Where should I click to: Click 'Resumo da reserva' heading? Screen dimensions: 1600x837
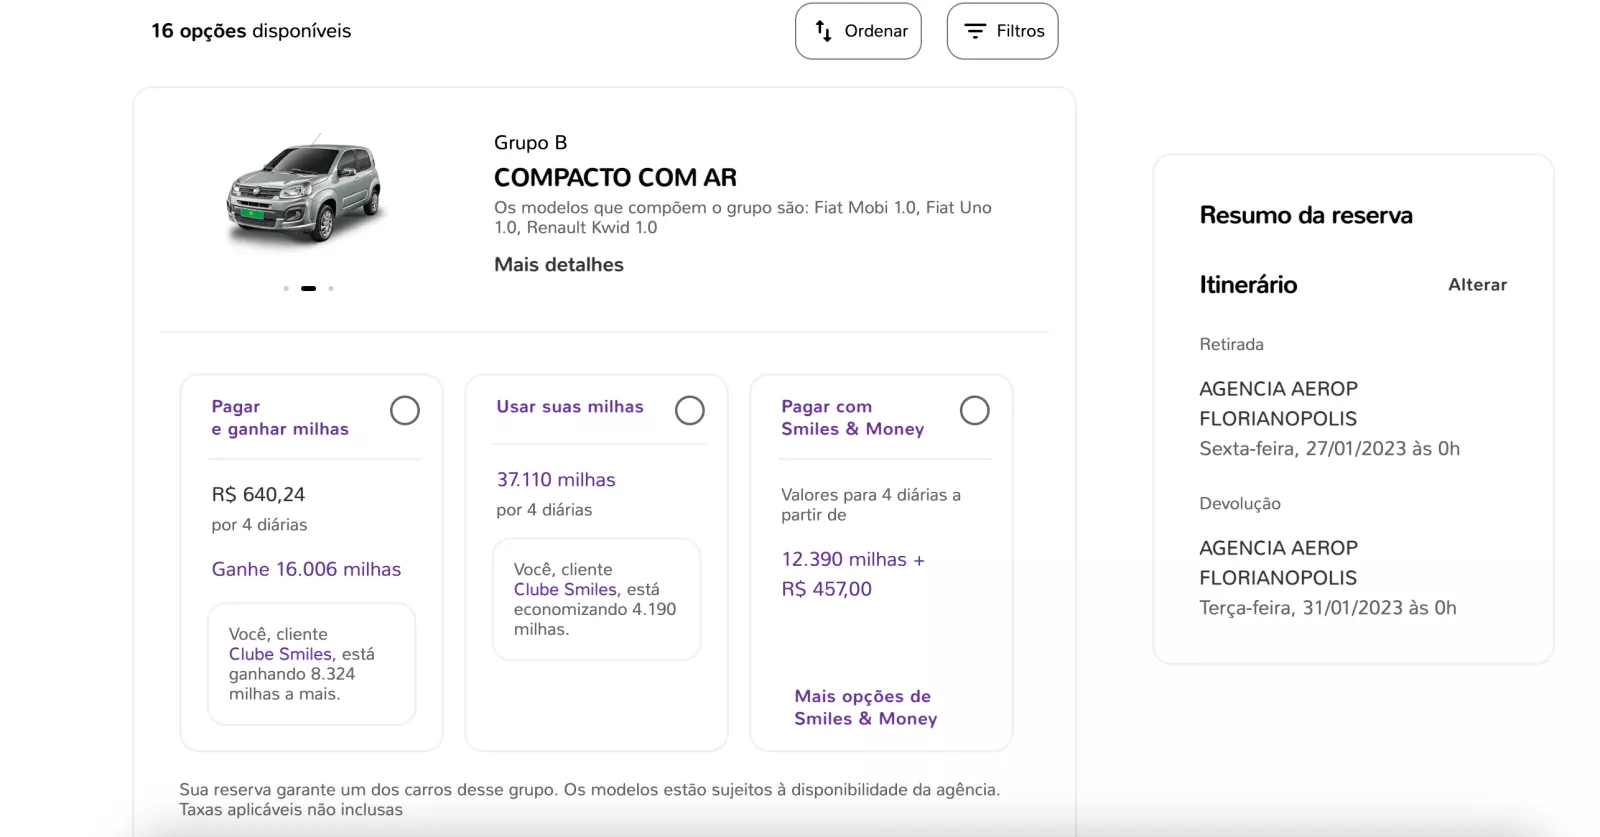pyautogui.click(x=1306, y=215)
